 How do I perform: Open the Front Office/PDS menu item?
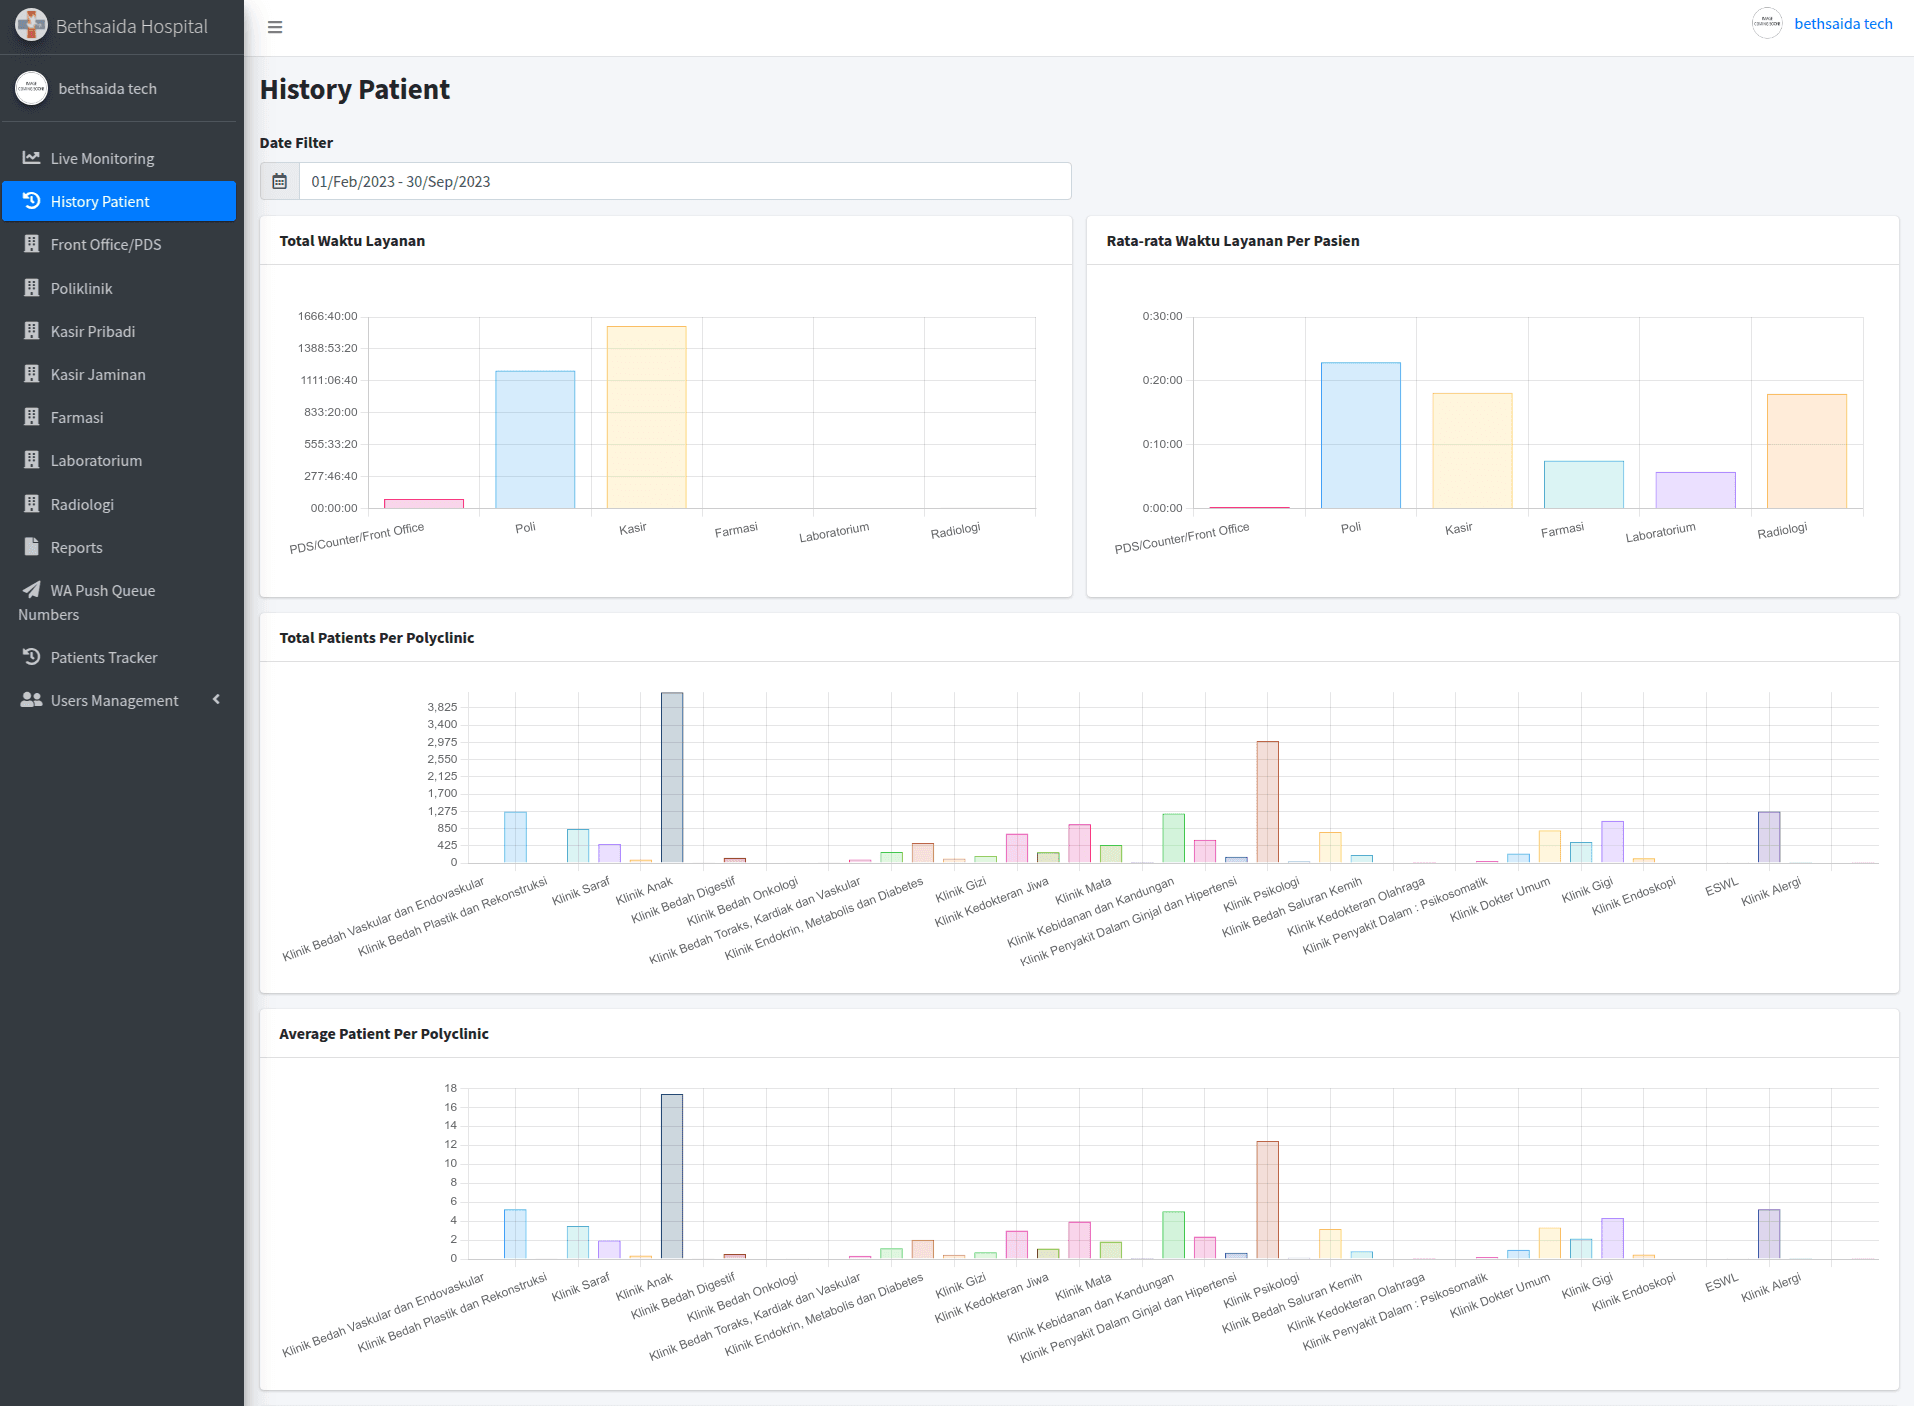[x=106, y=245]
